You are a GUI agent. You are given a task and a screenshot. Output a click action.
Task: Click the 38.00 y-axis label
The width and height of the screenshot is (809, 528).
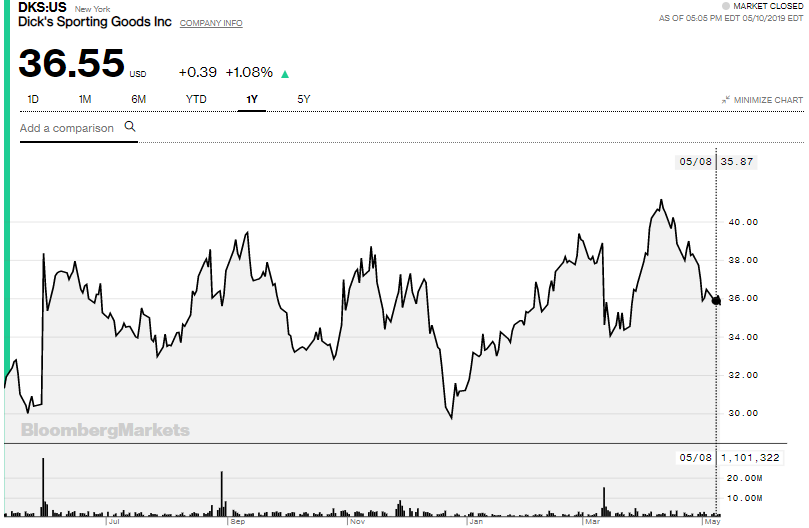point(743,260)
